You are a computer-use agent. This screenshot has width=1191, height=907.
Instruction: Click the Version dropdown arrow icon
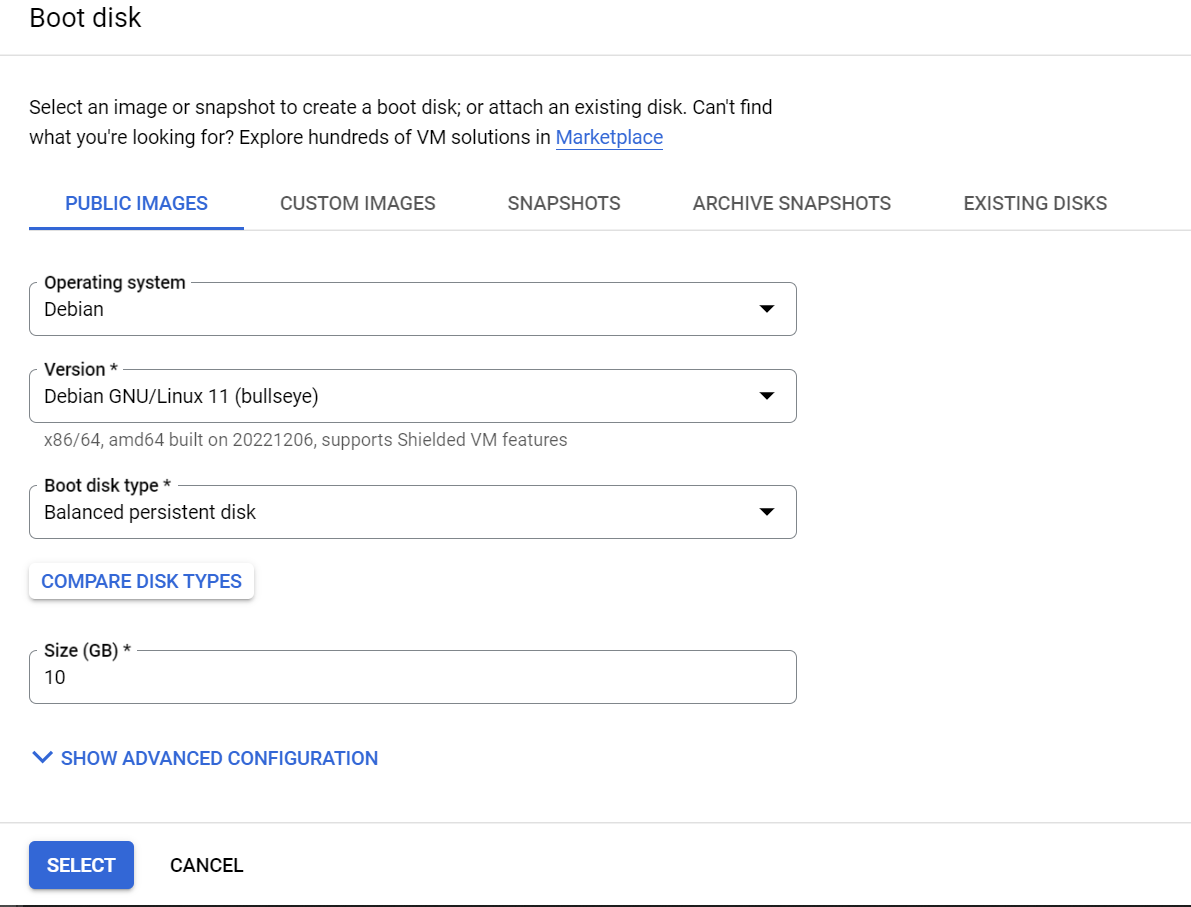[x=767, y=396]
